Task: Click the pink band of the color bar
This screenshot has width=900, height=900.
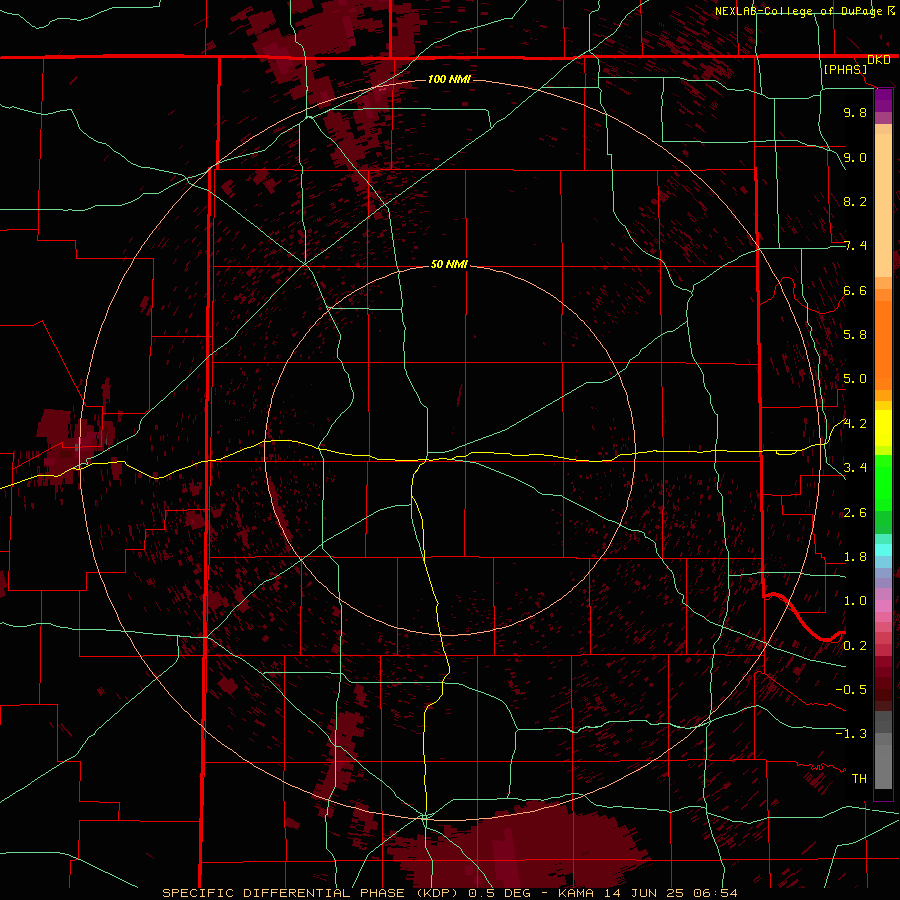Action: point(883,606)
